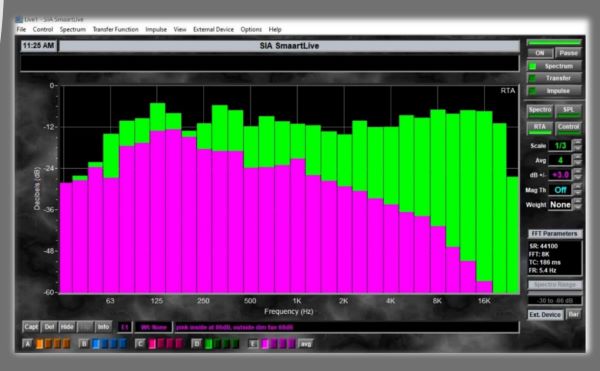
Task: Select the bright green D trace swatch
Action: (208, 343)
